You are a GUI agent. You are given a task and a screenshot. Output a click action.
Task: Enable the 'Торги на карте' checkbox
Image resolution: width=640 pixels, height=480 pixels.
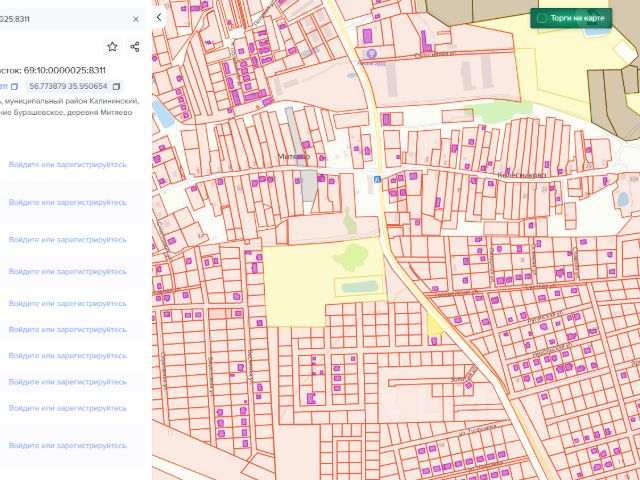click(541, 18)
